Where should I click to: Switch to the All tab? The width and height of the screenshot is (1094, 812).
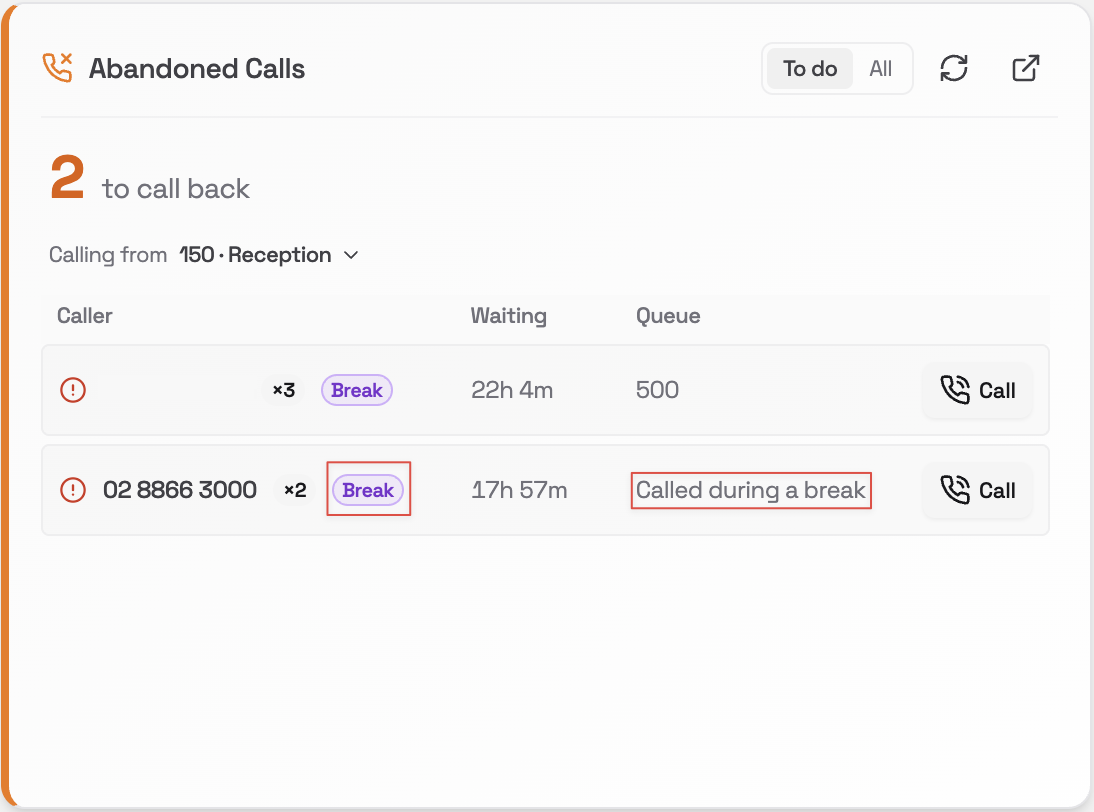pyautogui.click(x=881, y=68)
